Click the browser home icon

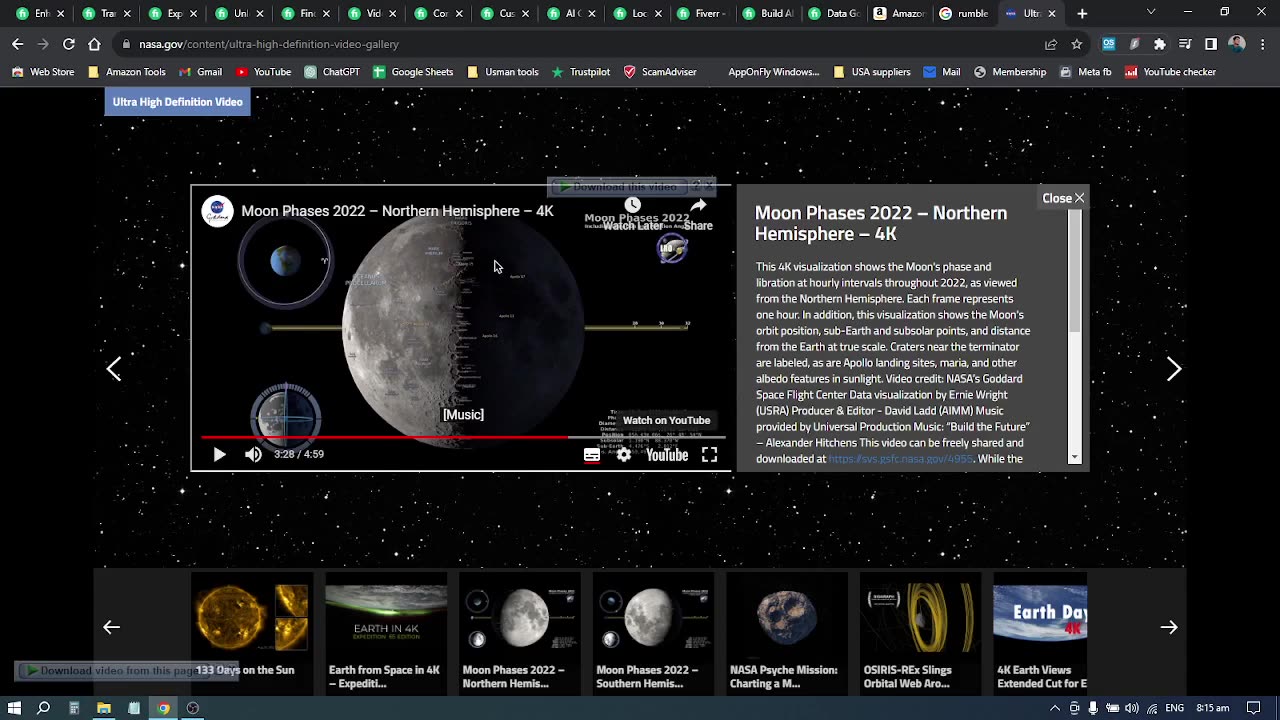tap(94, 44)
